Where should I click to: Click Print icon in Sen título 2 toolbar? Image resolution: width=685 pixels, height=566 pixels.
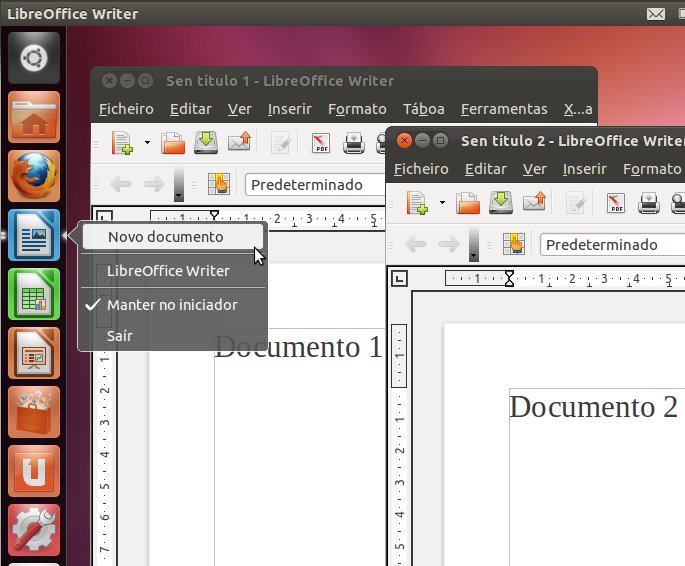pos(649,203)
